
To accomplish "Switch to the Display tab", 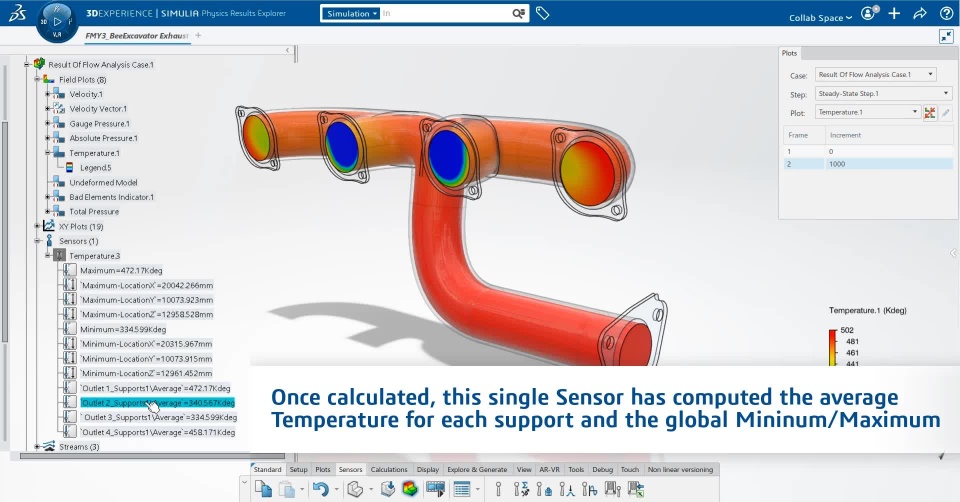I will click(428, 470).
